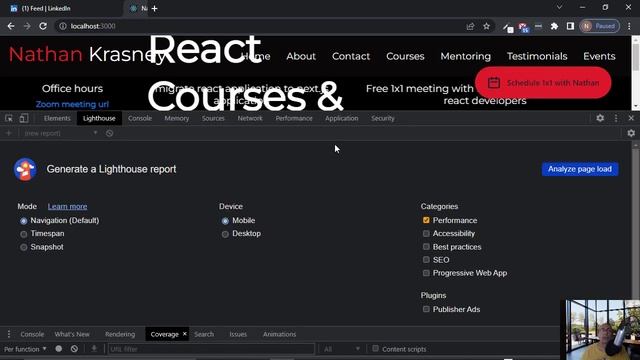Enable Best practices category
640x360 pixels.
coord(426,247)
